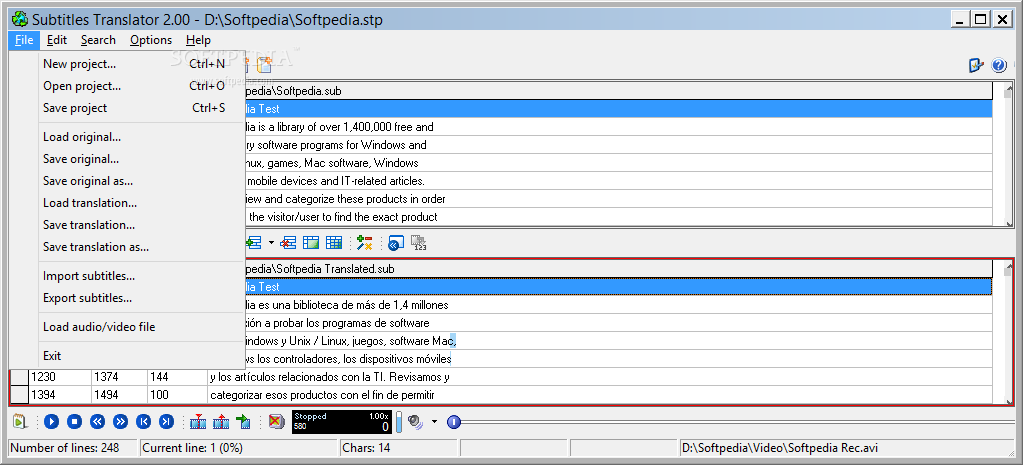The height and width of the screenshot is (465, 1023).
Task: Click the filmstrip icon with red up arrow
Action: click(221, 422)
